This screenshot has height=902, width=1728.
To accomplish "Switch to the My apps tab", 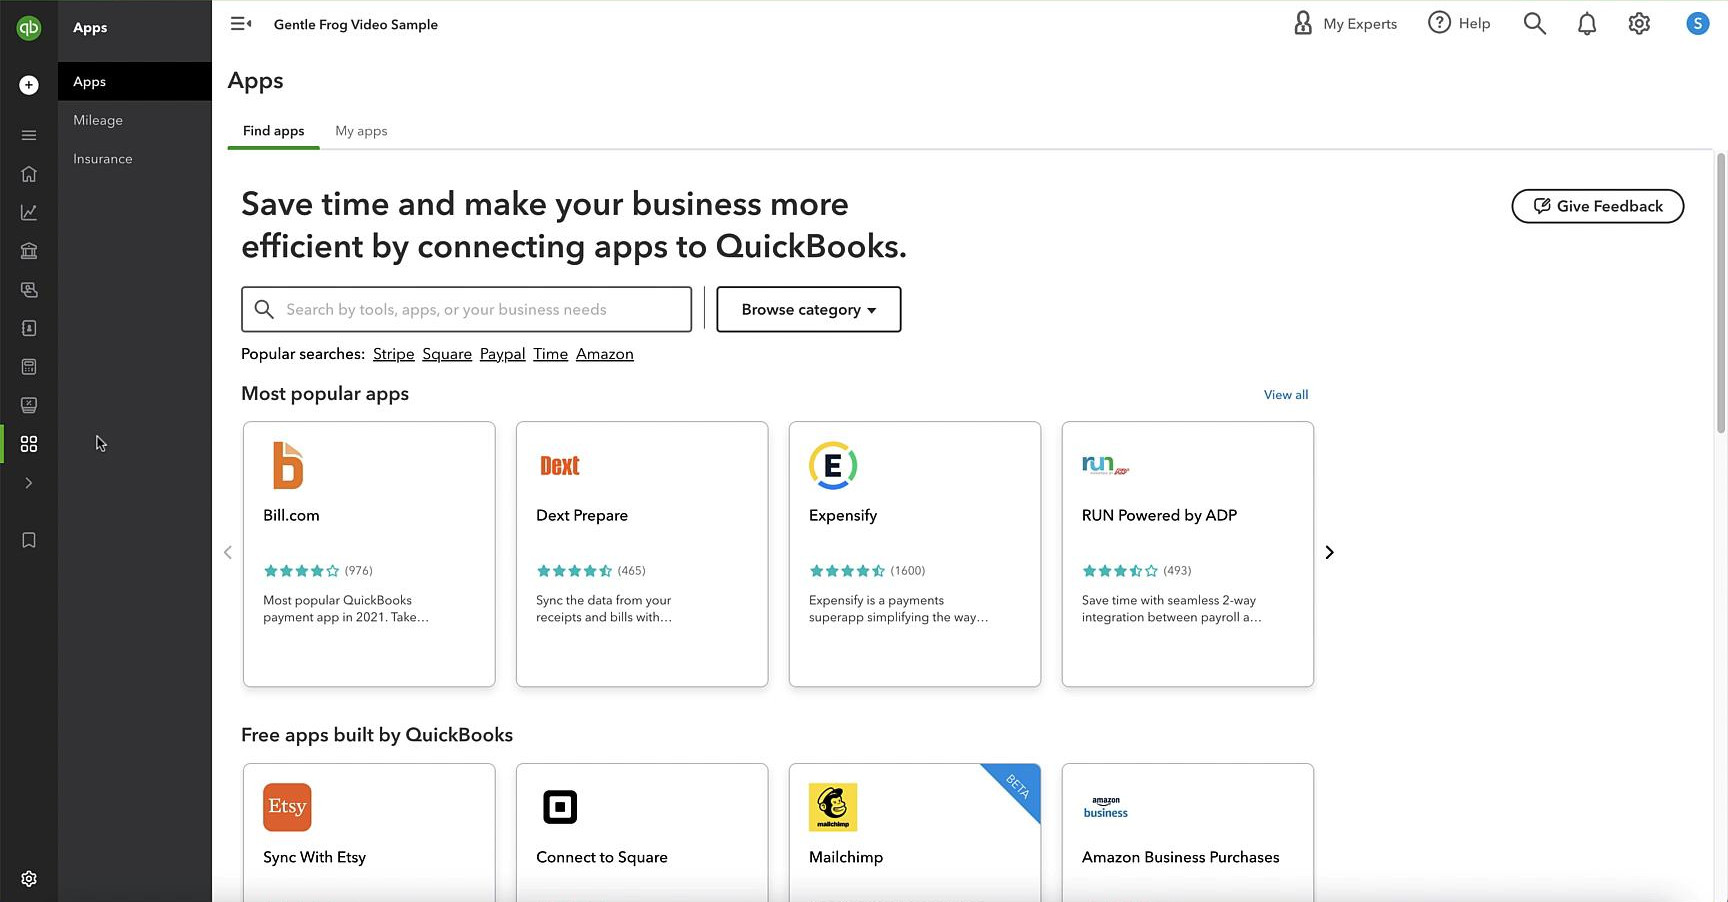I will pos(361,131).
